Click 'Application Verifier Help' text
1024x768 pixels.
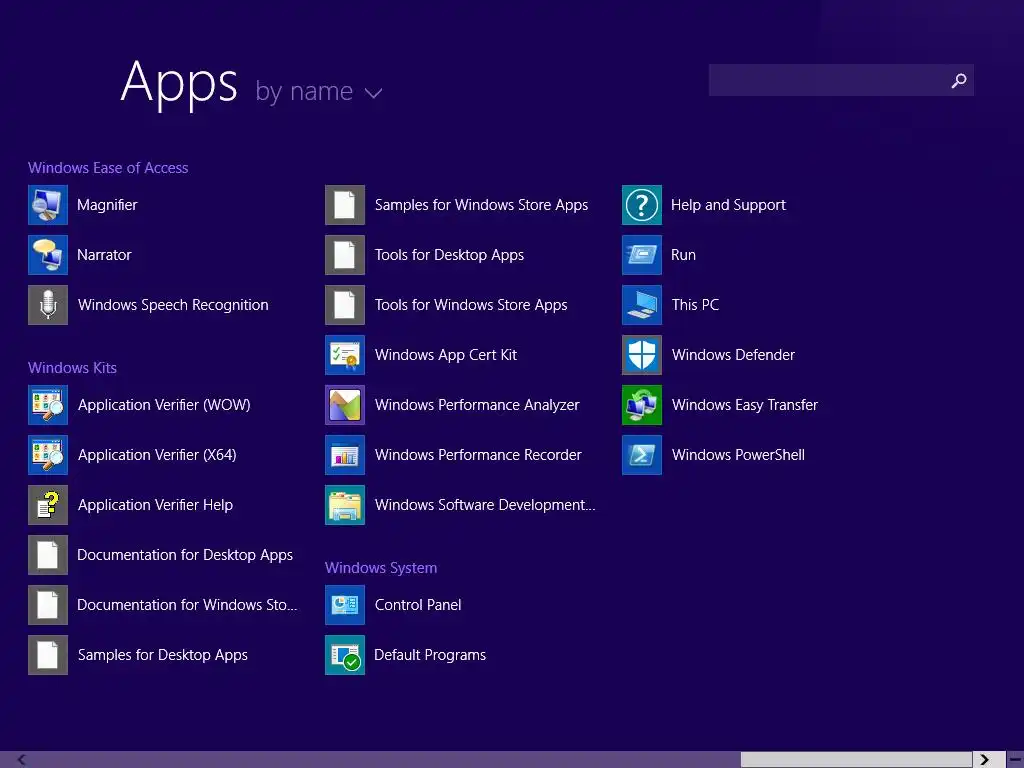click(x=155, y=505)
